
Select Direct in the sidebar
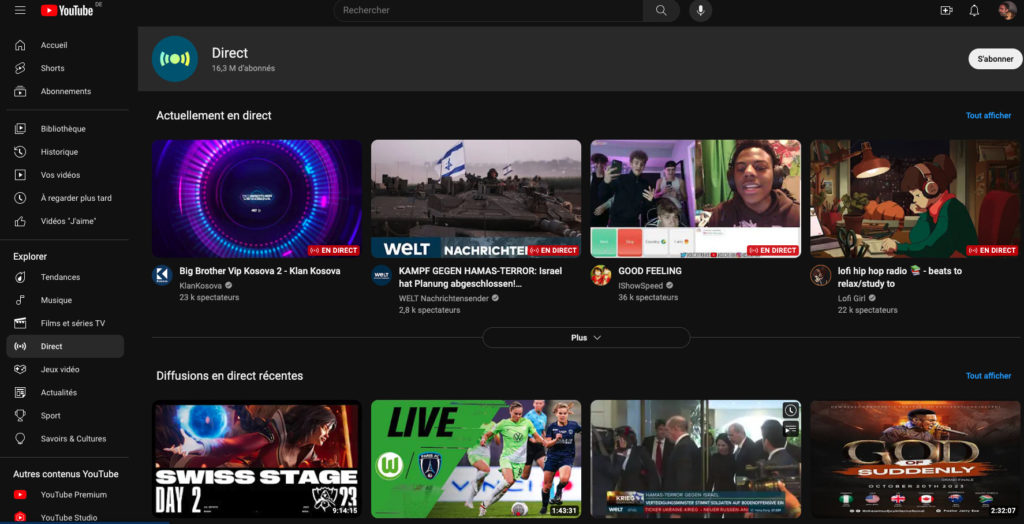coord(65,346)
